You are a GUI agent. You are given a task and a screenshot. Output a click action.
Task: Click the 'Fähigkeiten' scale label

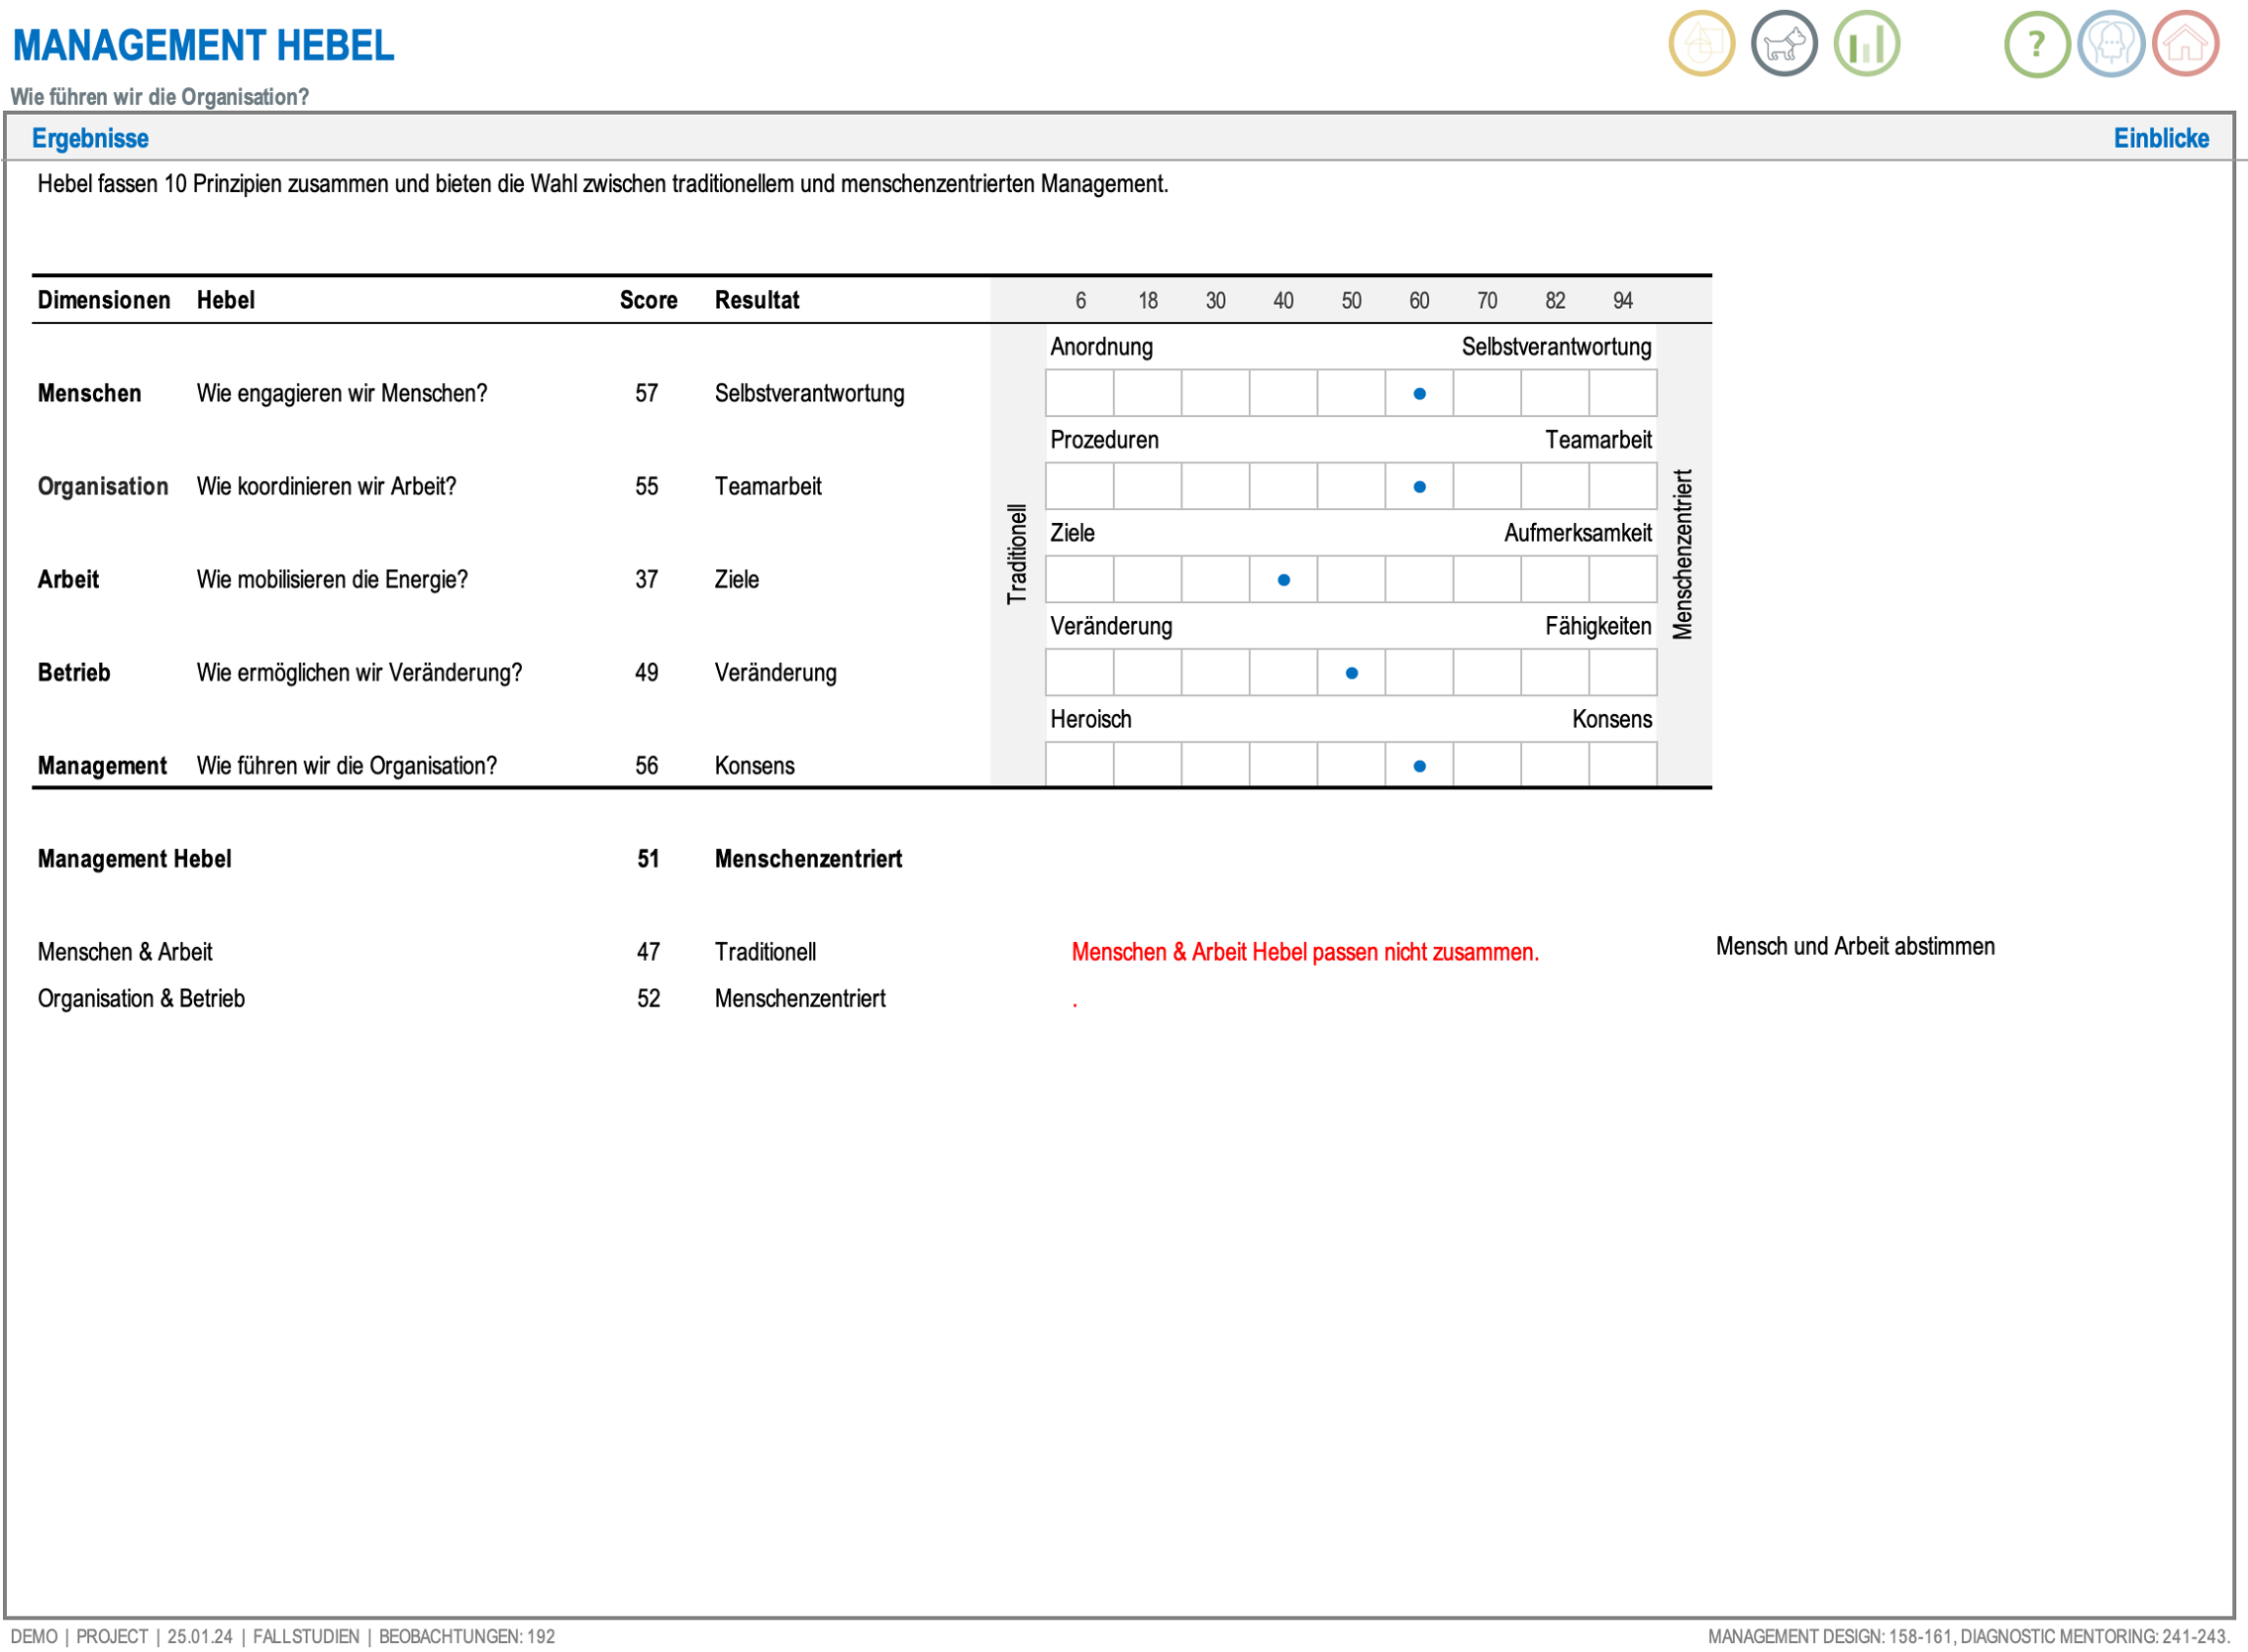pos(1598,626)
